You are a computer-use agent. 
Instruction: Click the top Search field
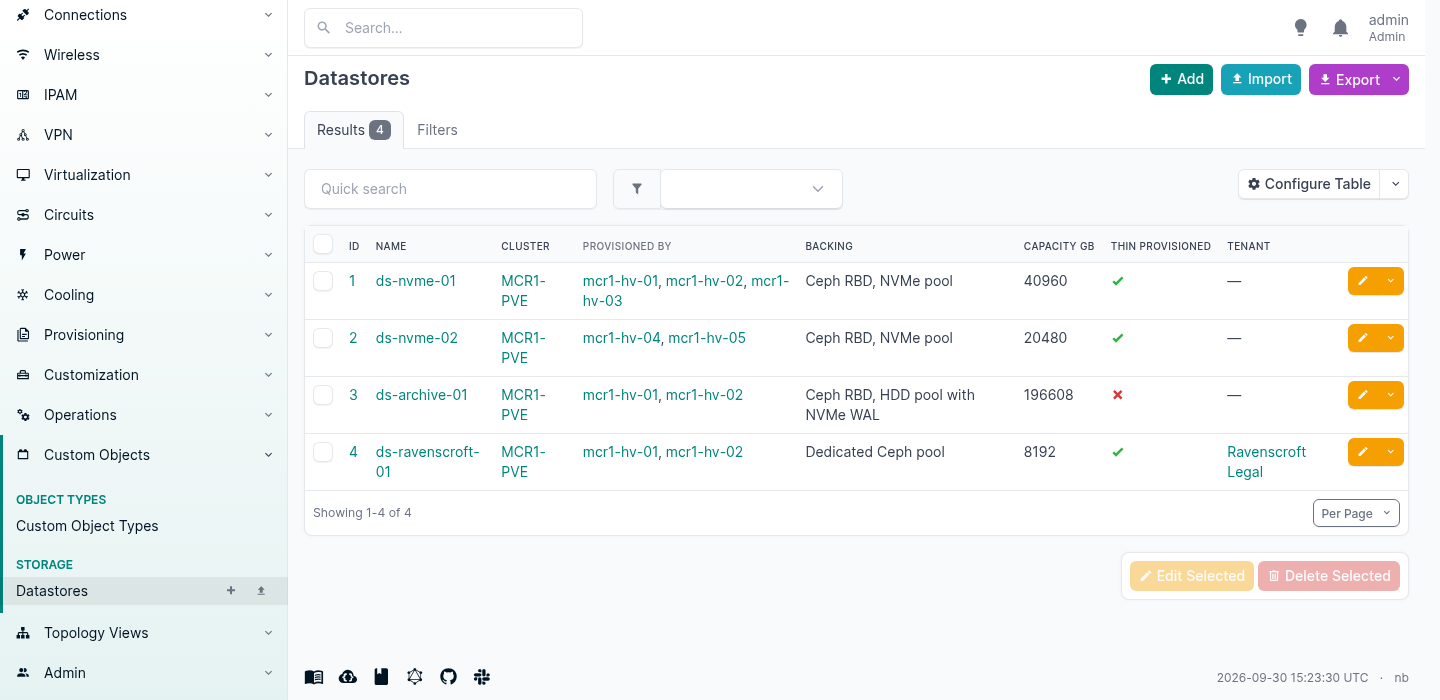[x=443, y=28]
